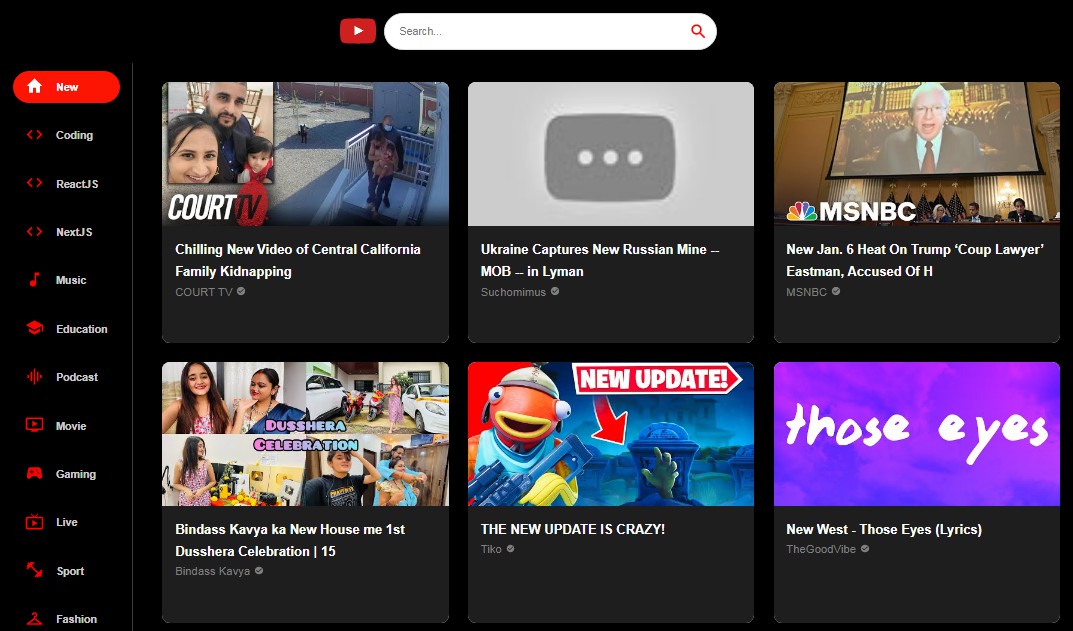Viewport: 1073px width, 631px height.
Task: Click the Live TV icon
Action: 34,522
